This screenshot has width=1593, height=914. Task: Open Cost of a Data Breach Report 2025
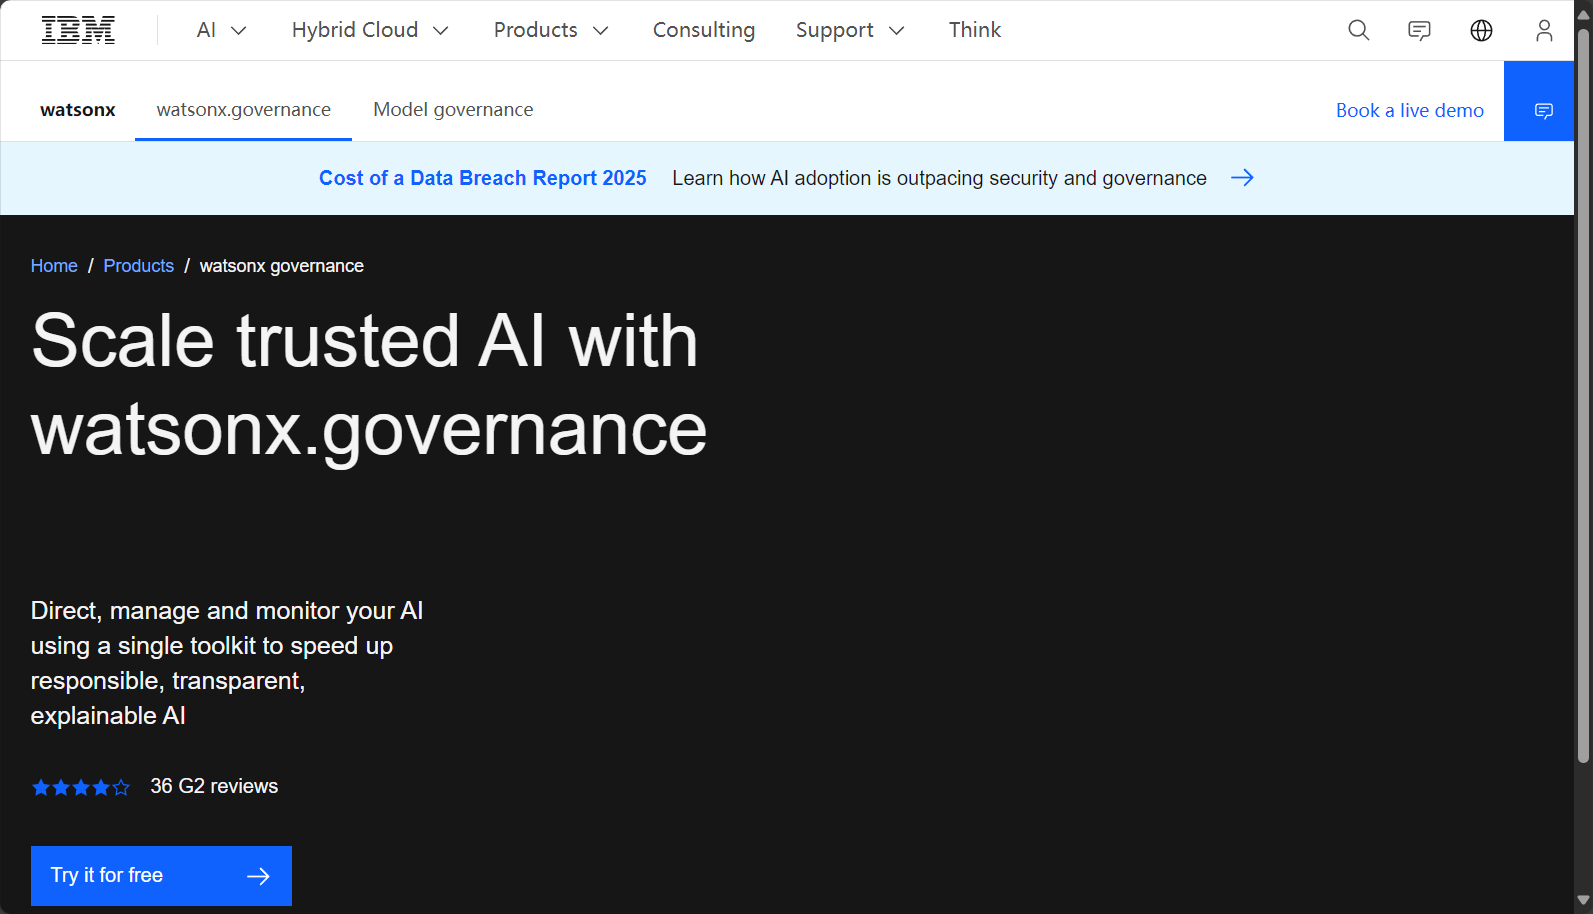[483, 178]
